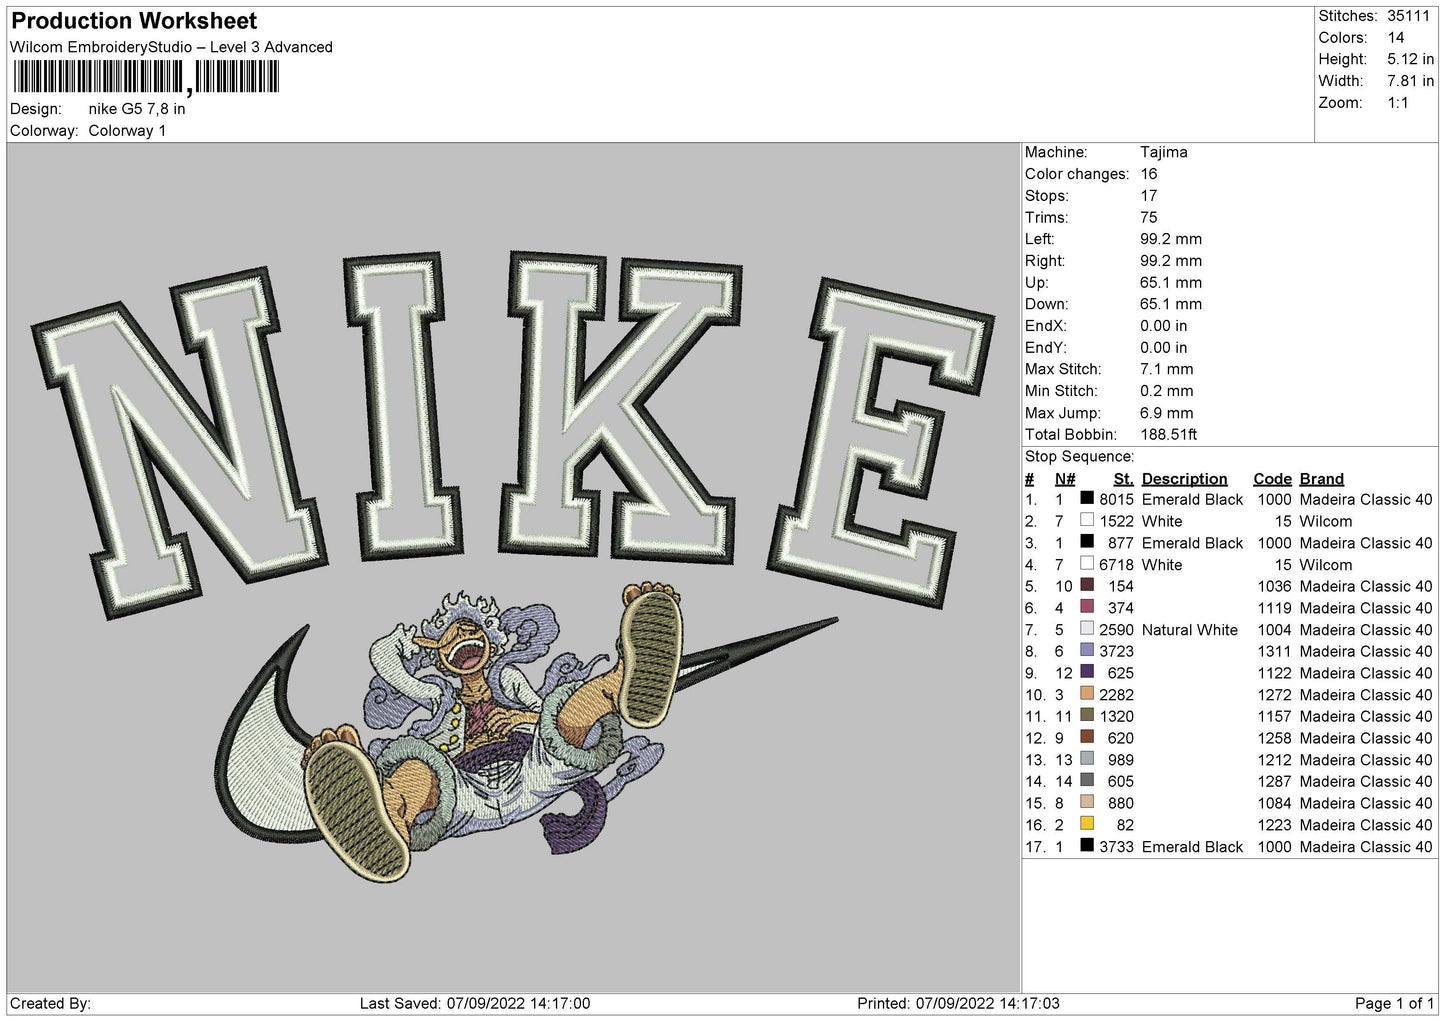Click the Max Jump value 6.9 mm
The image size is (1445, 1021).
point(1167,413)
